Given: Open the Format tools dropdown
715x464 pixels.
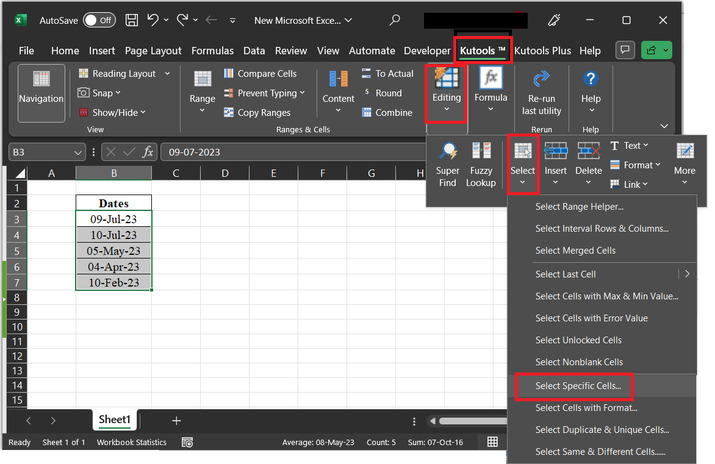Looking at the screenshot, I should click(x=635, y=165).
